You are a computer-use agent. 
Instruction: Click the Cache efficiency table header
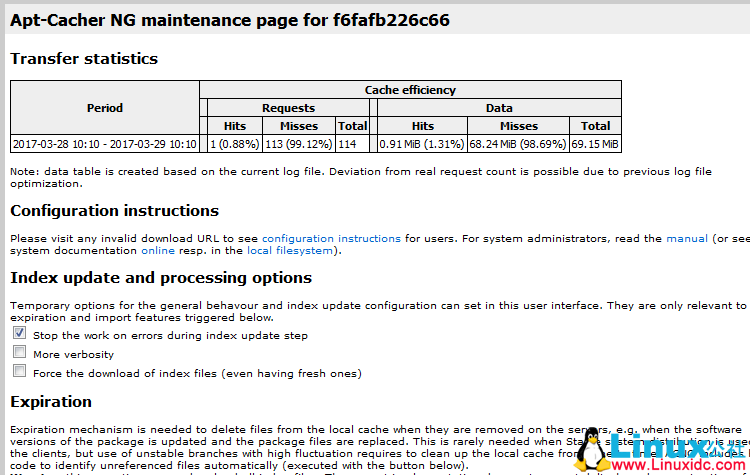410,90
